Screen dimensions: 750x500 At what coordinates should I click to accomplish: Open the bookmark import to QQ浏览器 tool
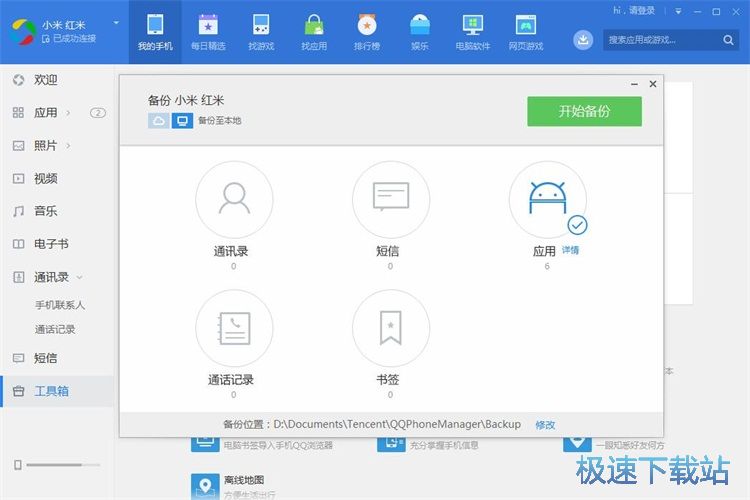pyautogui.click(x=205, y=444)
